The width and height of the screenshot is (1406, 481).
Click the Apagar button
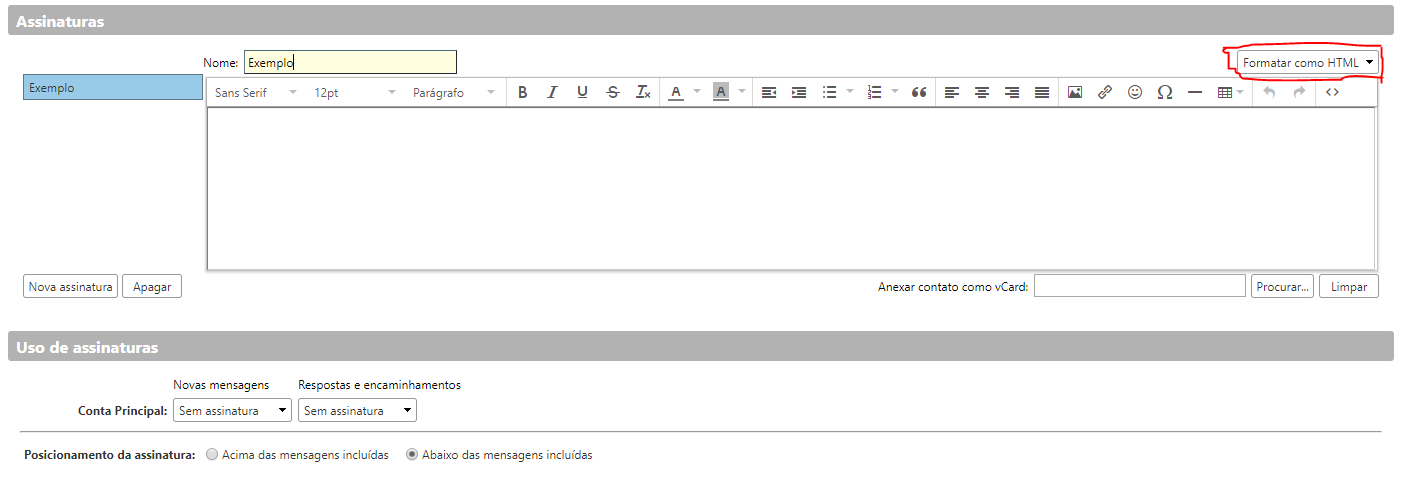pos(152,286)
